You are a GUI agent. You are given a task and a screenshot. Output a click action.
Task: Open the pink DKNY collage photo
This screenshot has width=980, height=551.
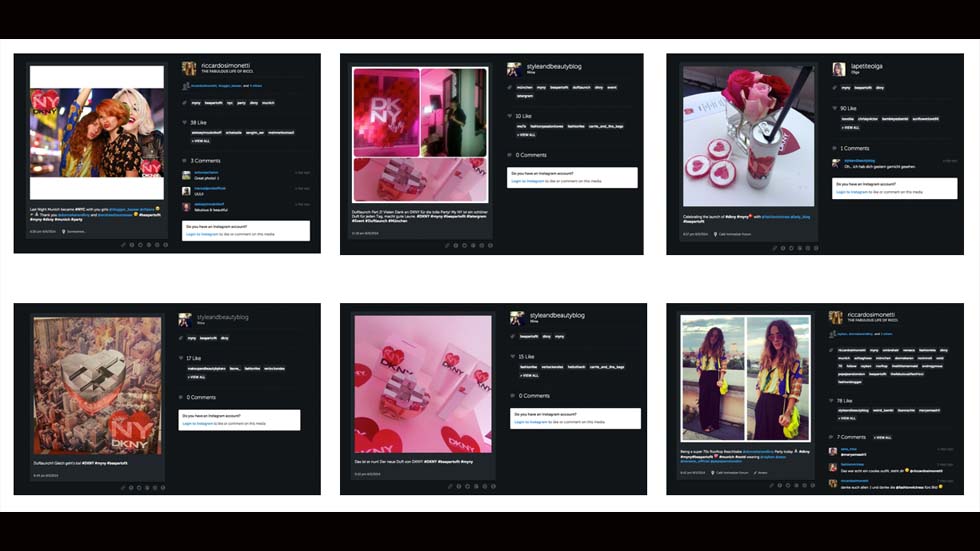point(420,135)
